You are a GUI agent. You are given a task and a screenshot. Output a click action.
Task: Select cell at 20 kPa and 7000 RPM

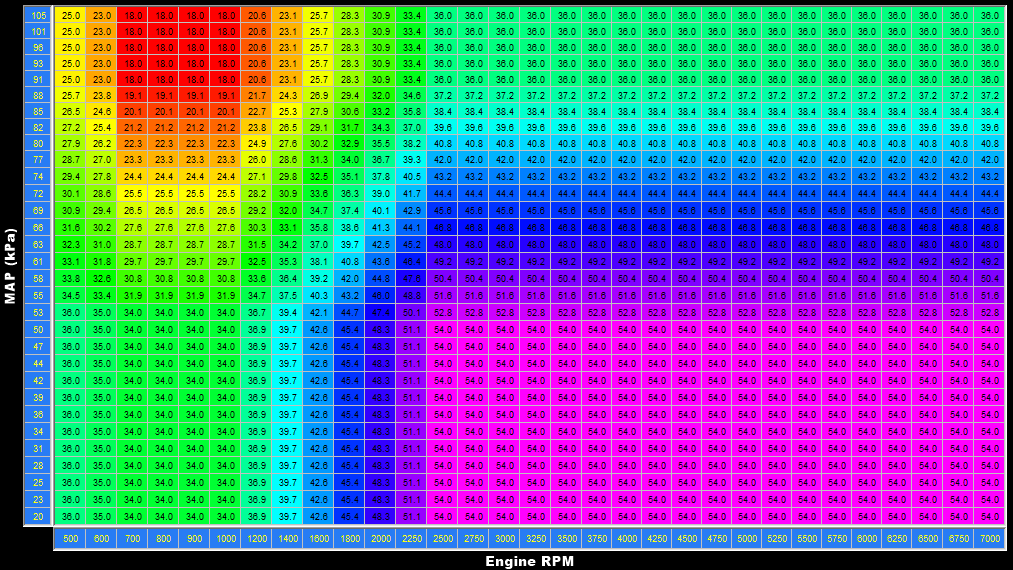pos(989,516)
